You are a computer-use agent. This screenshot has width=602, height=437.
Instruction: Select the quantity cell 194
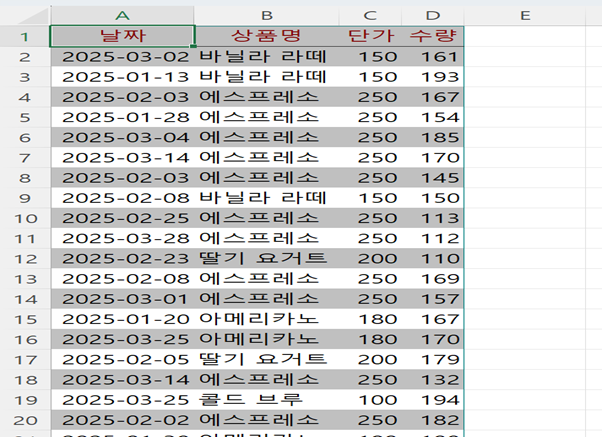(x=433, y=400)
